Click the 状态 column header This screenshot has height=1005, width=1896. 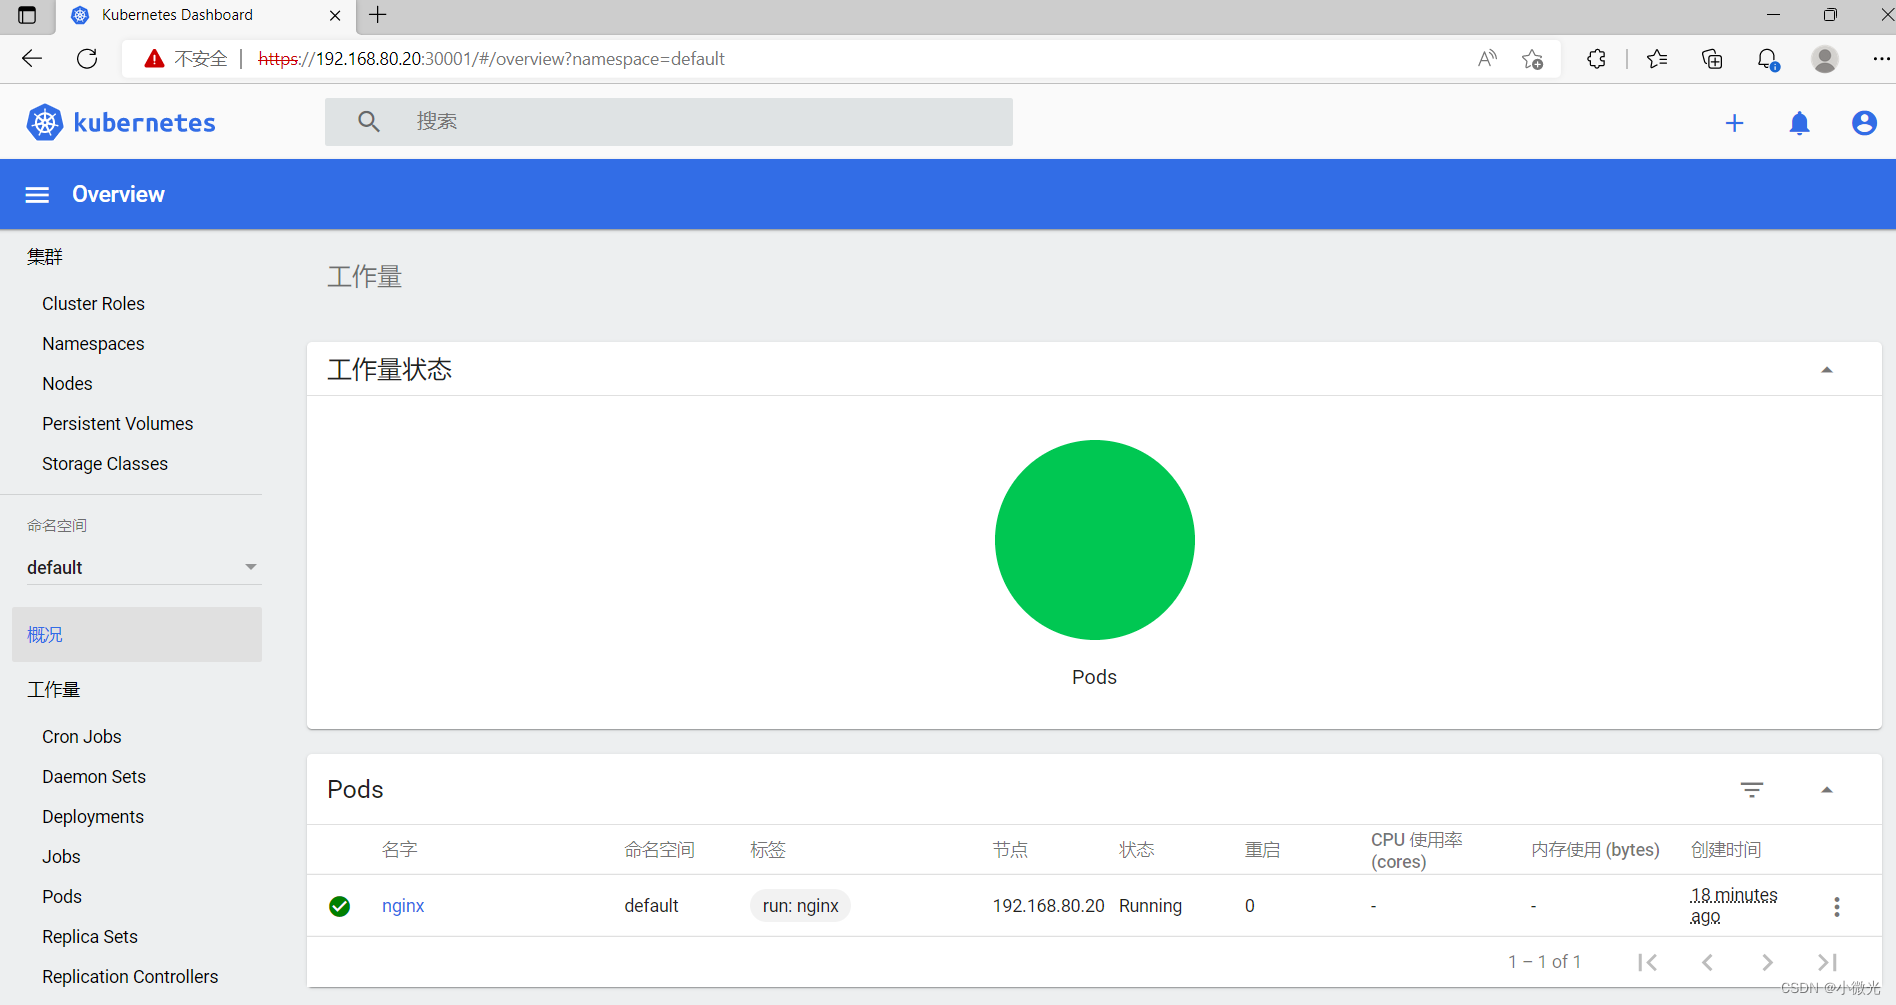click(x=1137, y=849)
